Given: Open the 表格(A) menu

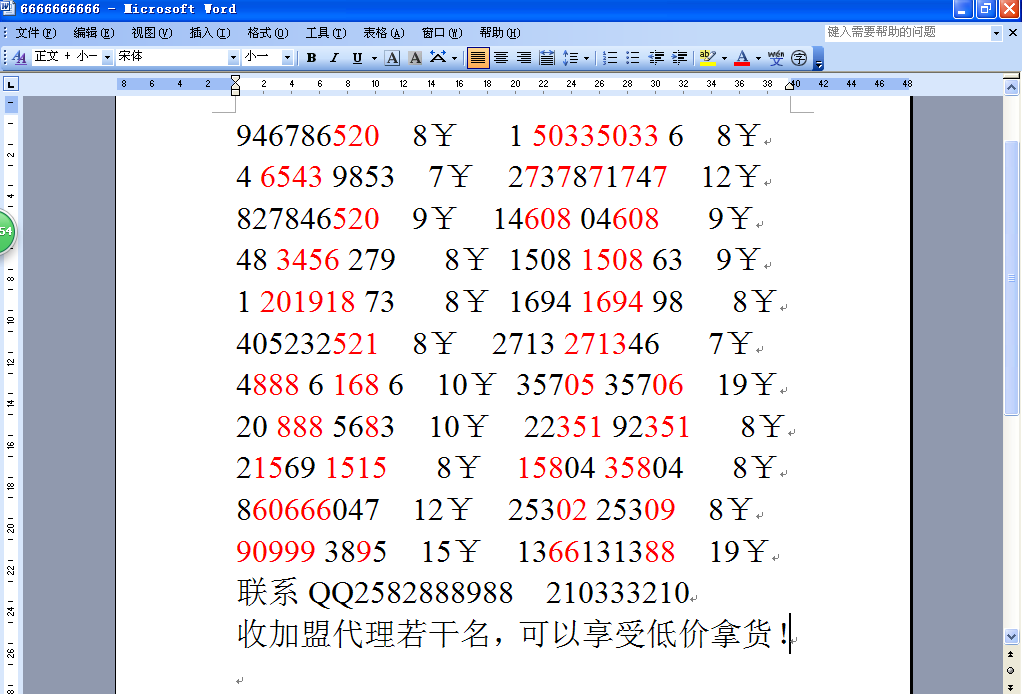Looking at the screenshot, I should pyautogui.click(x=384, y=33).
